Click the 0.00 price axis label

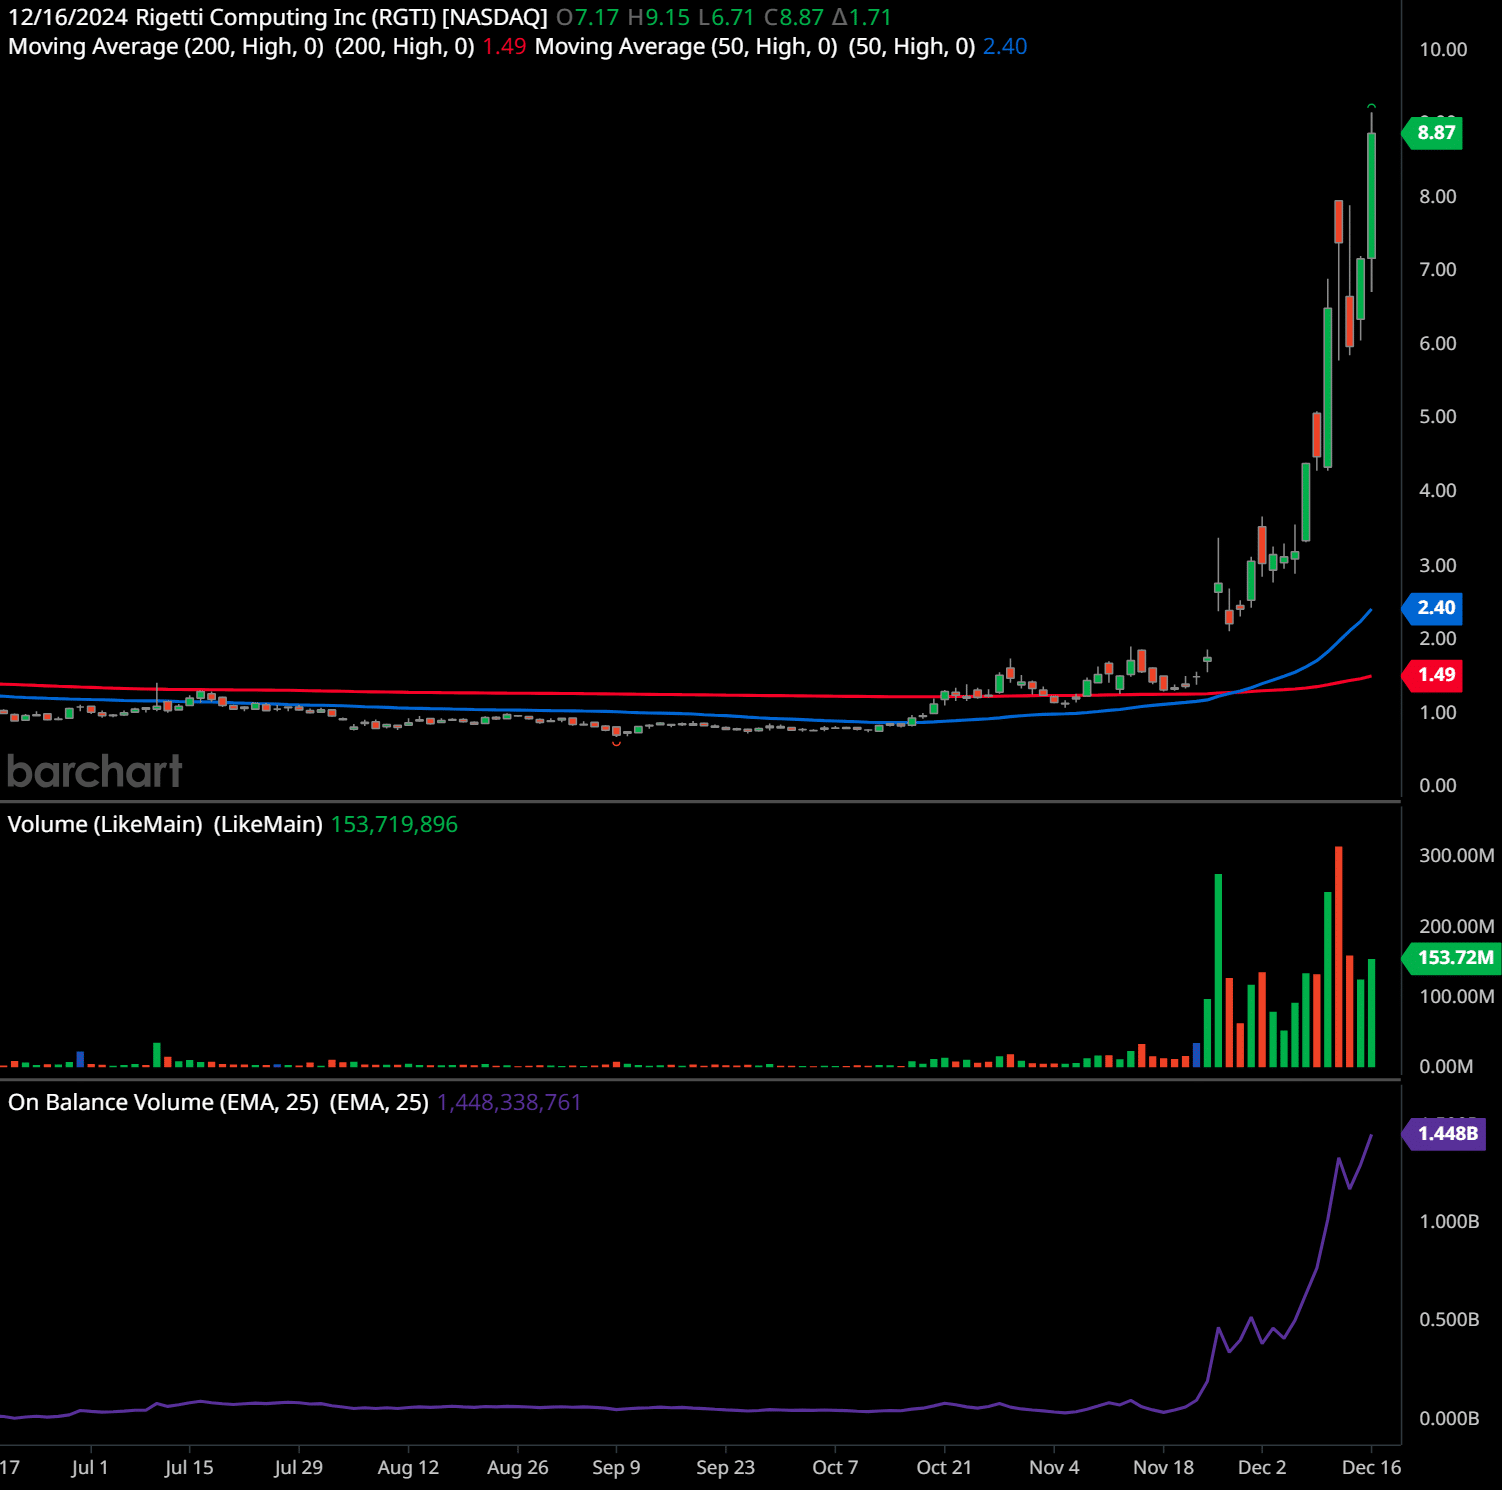(1438, 785)
